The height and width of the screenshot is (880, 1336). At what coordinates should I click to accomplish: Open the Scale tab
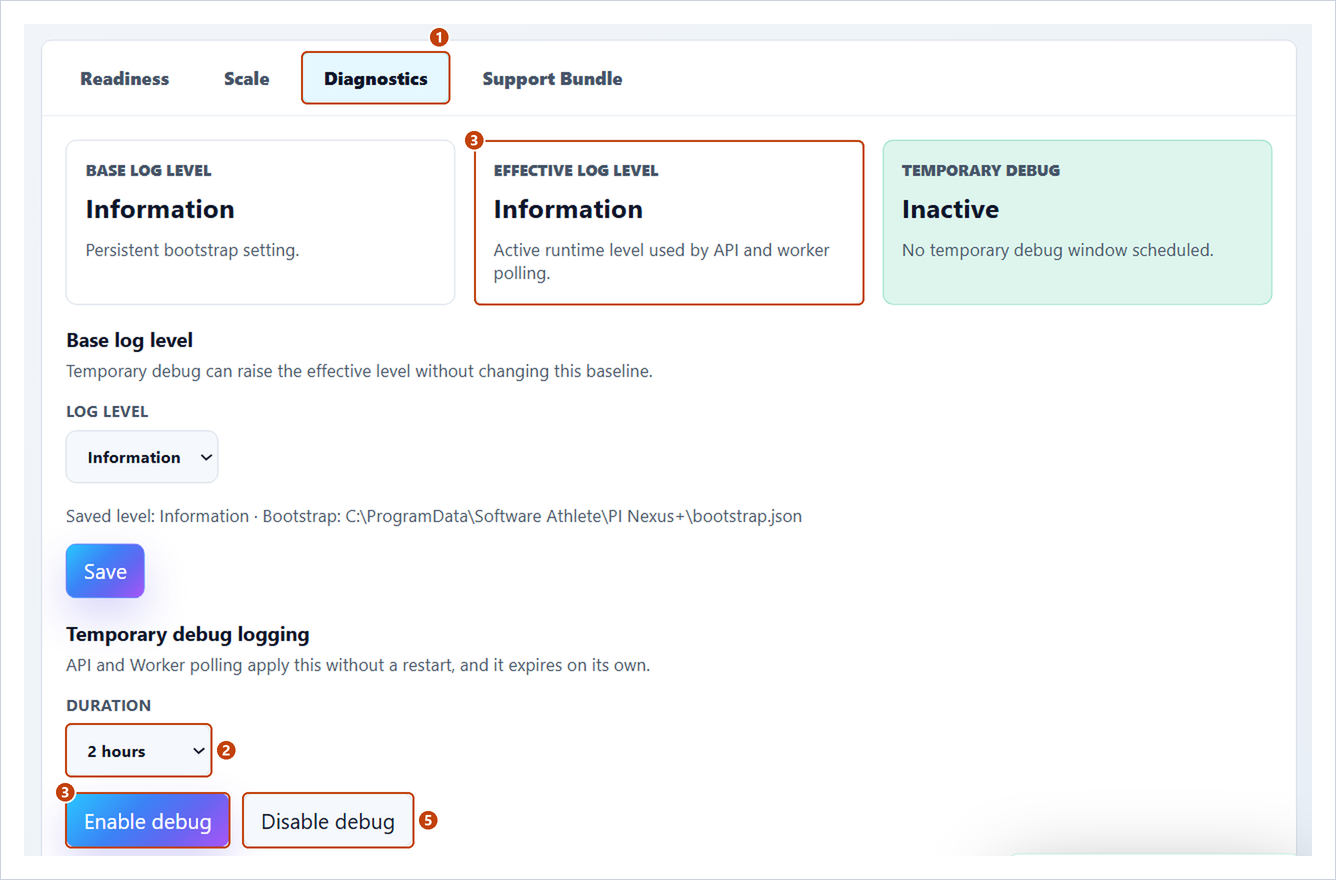[x=247, y=79]
